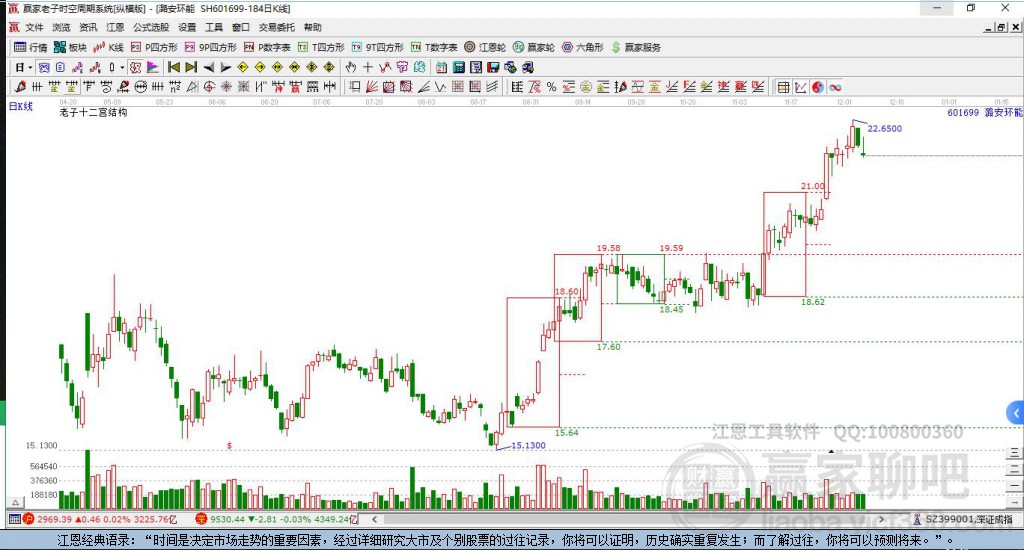
Task: Open the 赢家轮 wheel tool
Action: (534, 47)
